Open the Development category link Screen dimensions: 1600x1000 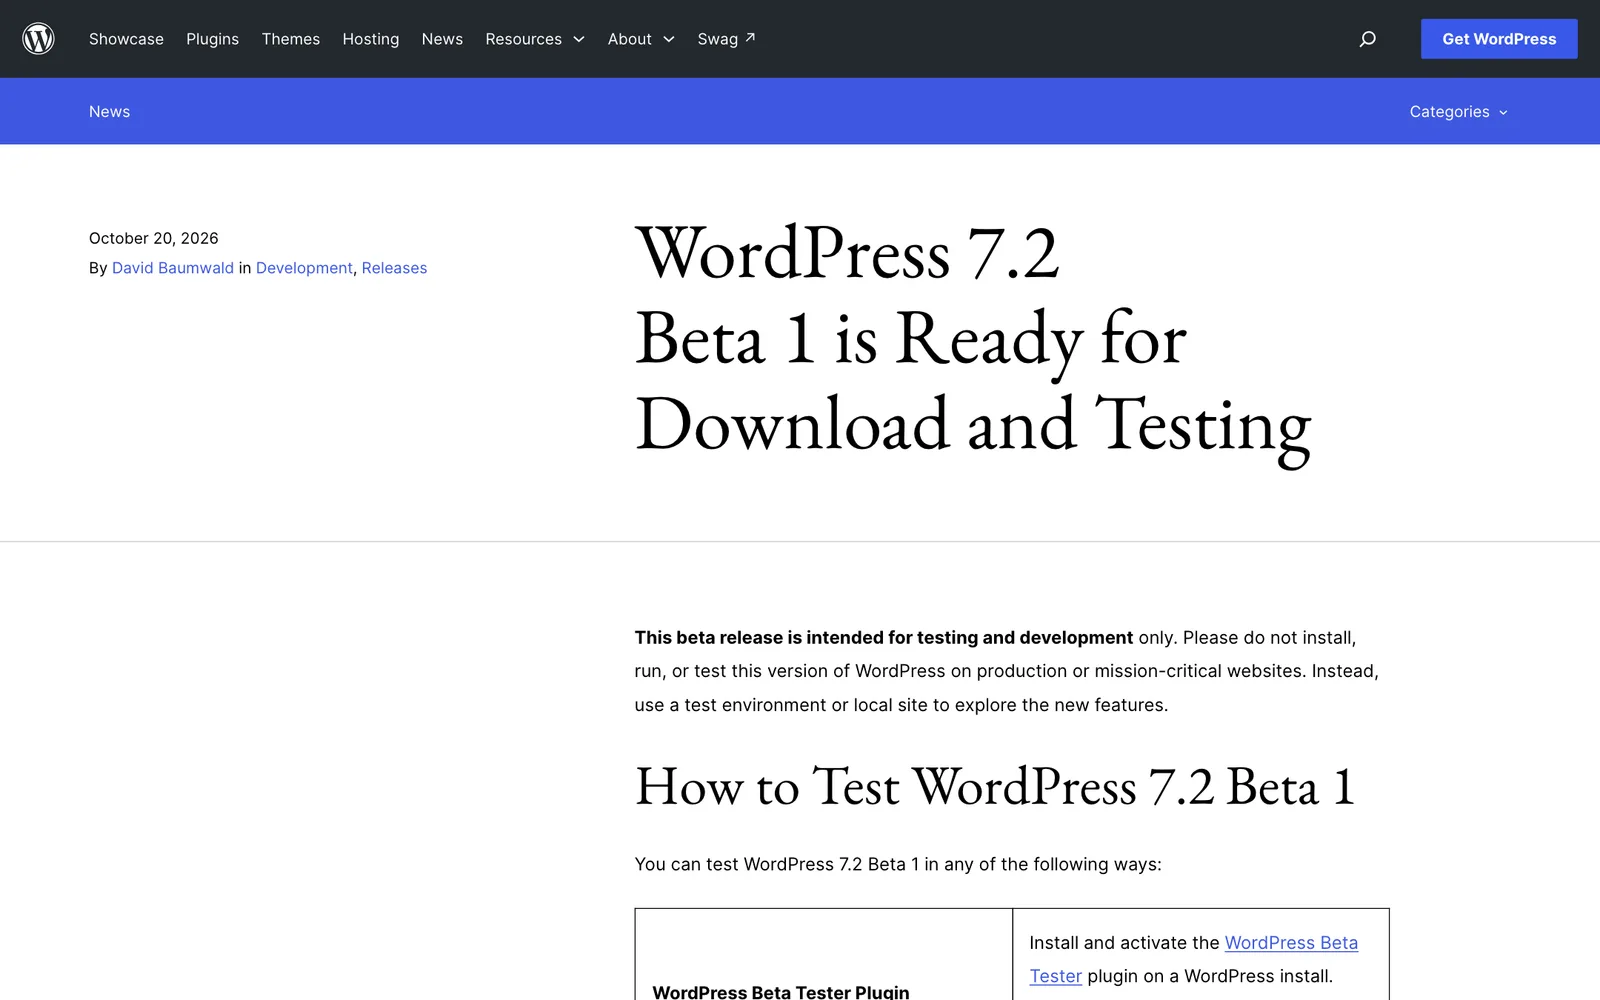tap(304, 268)
